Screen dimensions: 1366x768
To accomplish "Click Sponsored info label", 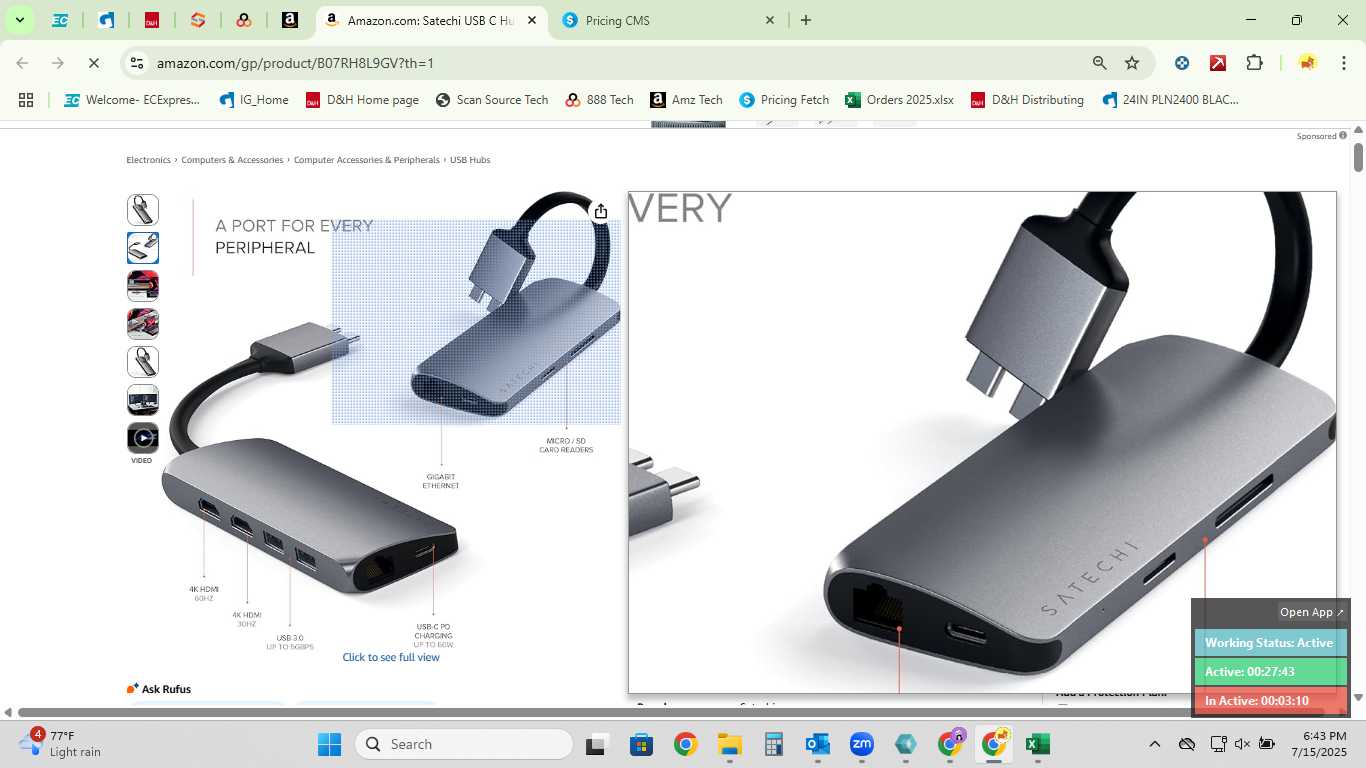I will tap(1321, 136).
